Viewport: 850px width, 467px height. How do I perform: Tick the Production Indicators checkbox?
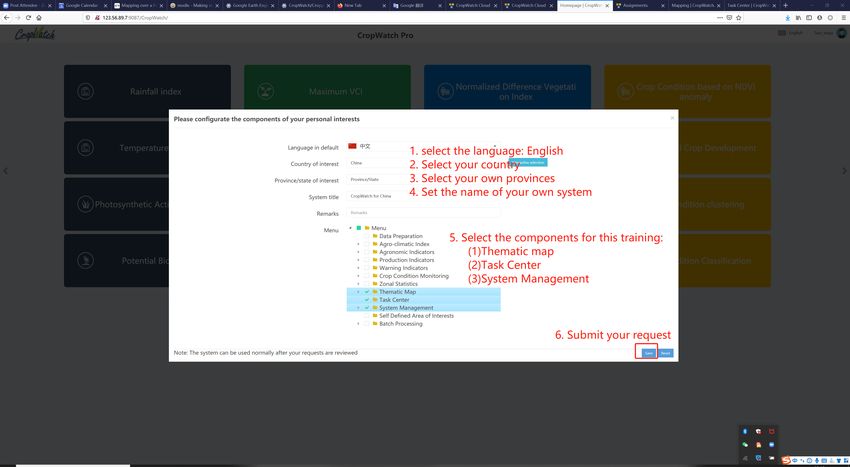coord(367,260)
